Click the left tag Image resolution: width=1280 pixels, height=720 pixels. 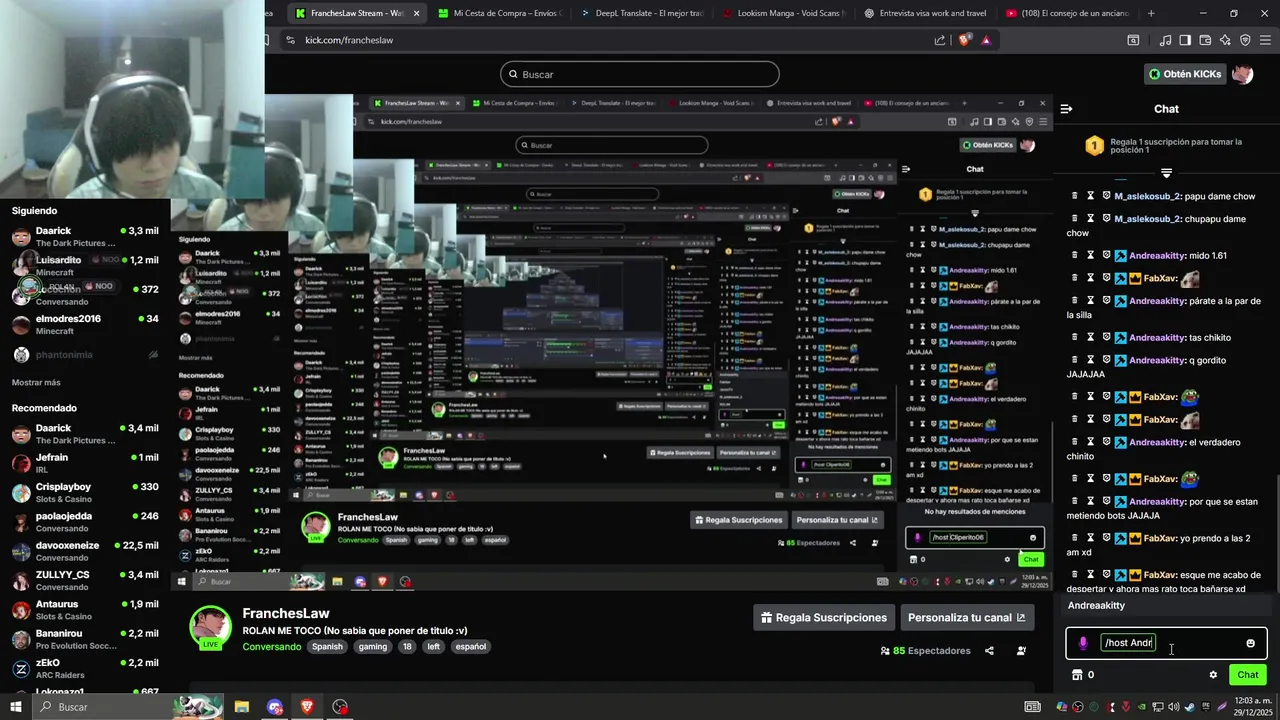coord(434,647)
